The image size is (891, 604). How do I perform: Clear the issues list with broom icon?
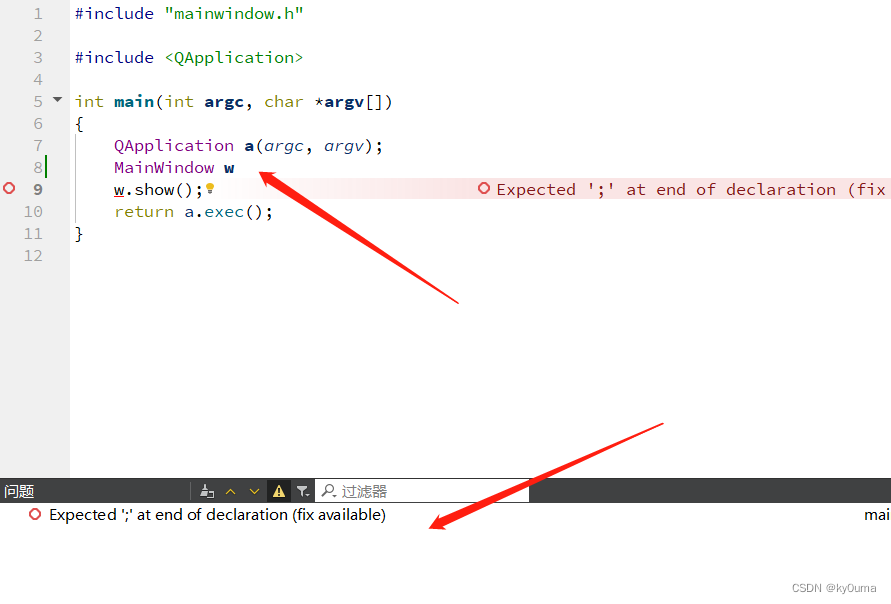(x=207, y=491)
